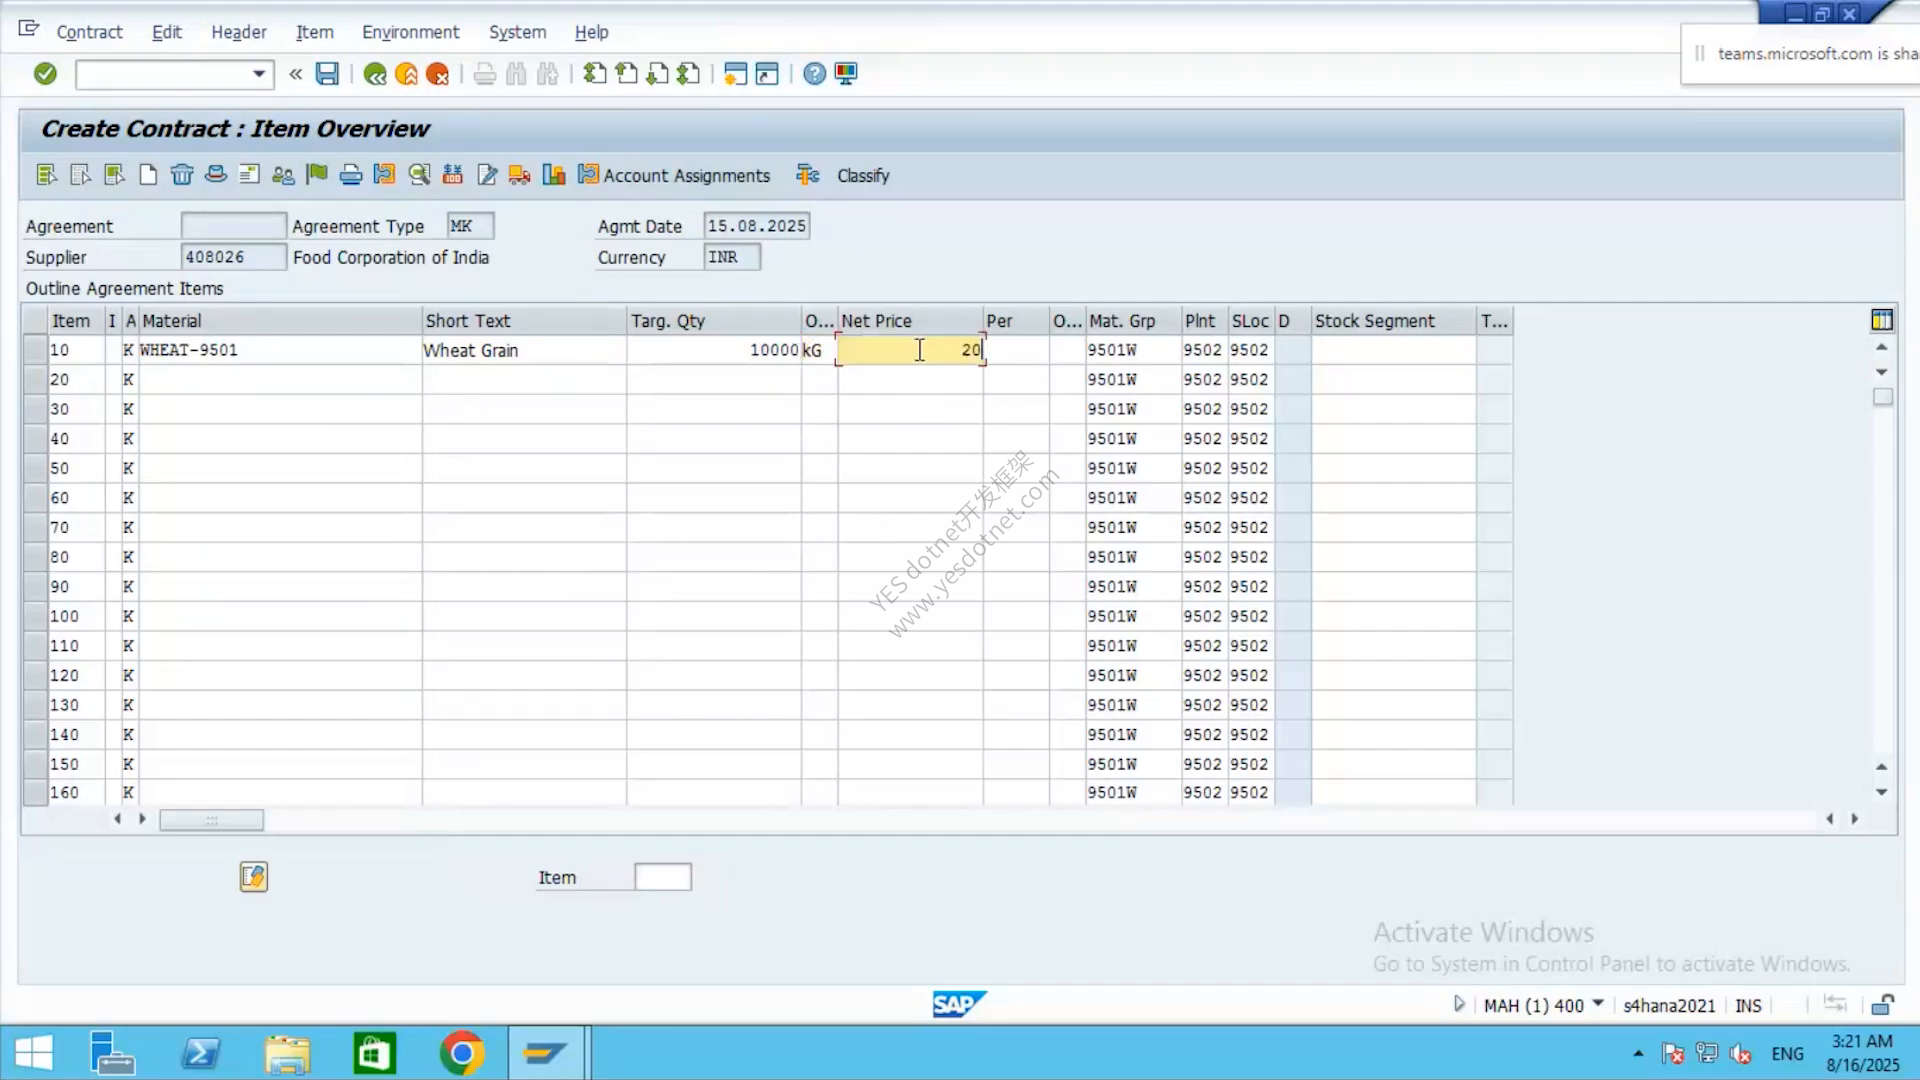
Task: Open the Help question mark icon
Action: pos(814,73)
